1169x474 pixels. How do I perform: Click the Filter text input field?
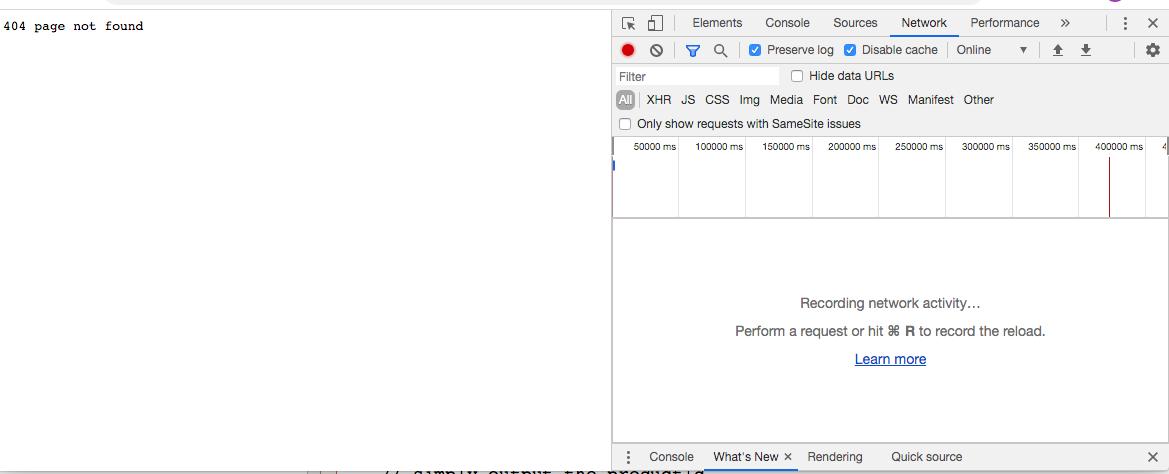697,76
